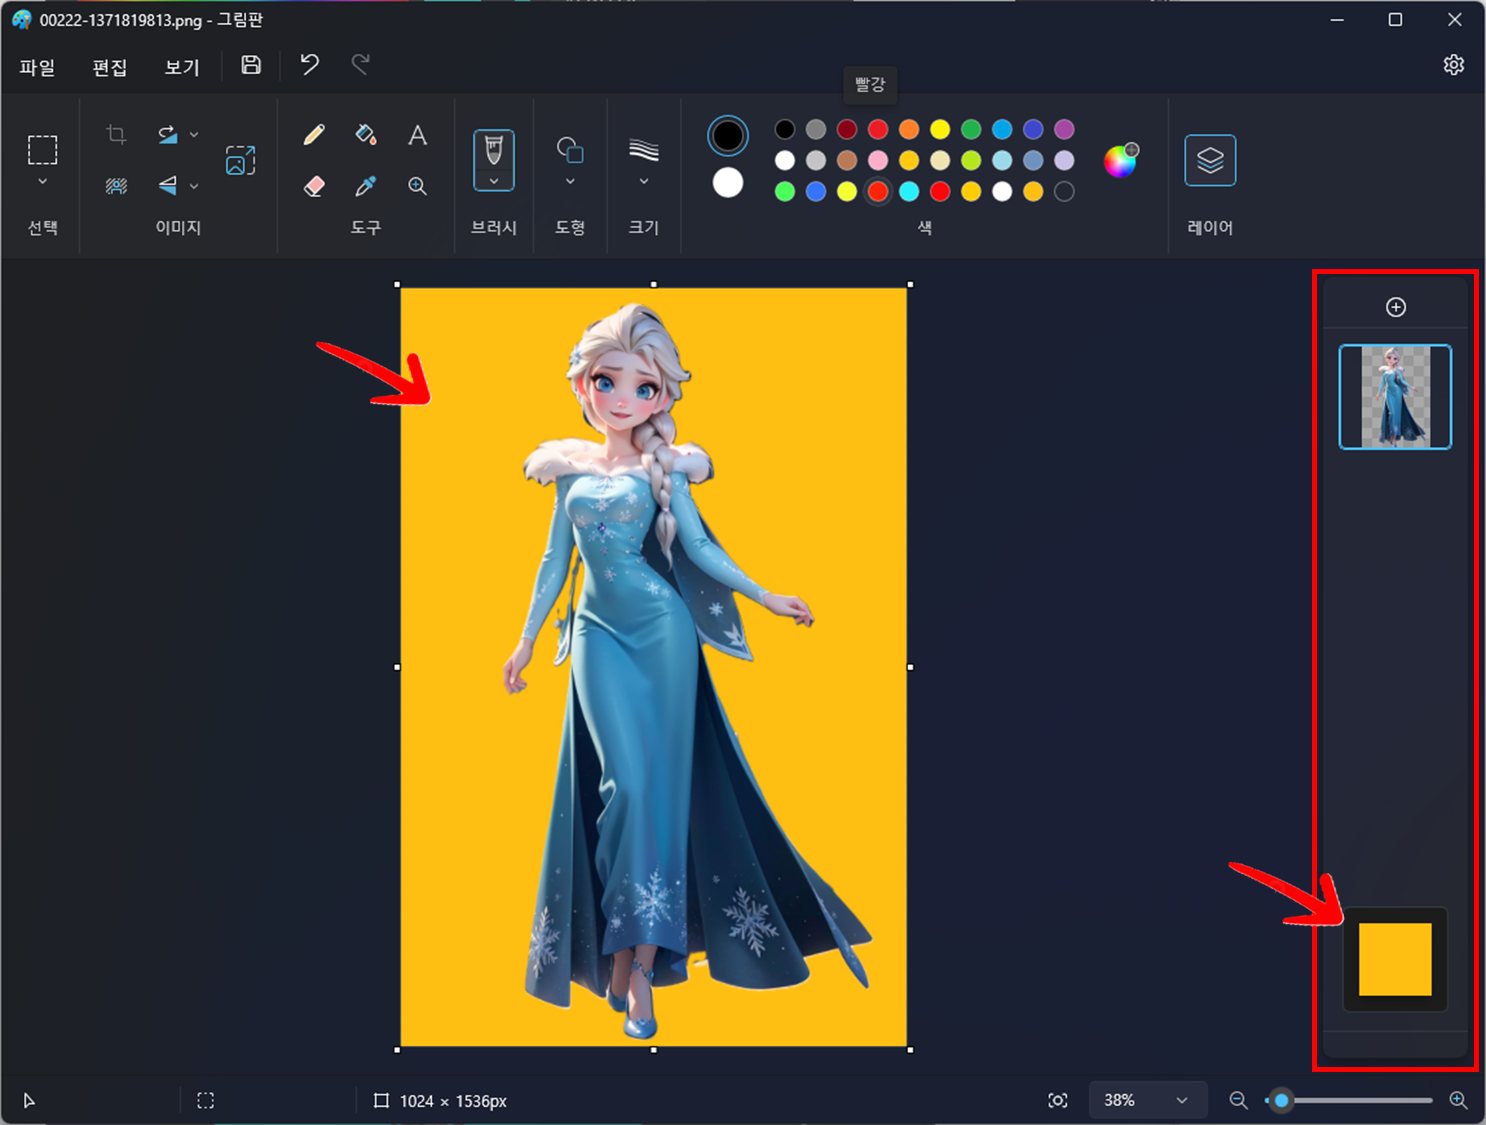Select the text tool
The height and width of the screenshot is (1125, 1486).
[418, 134]
